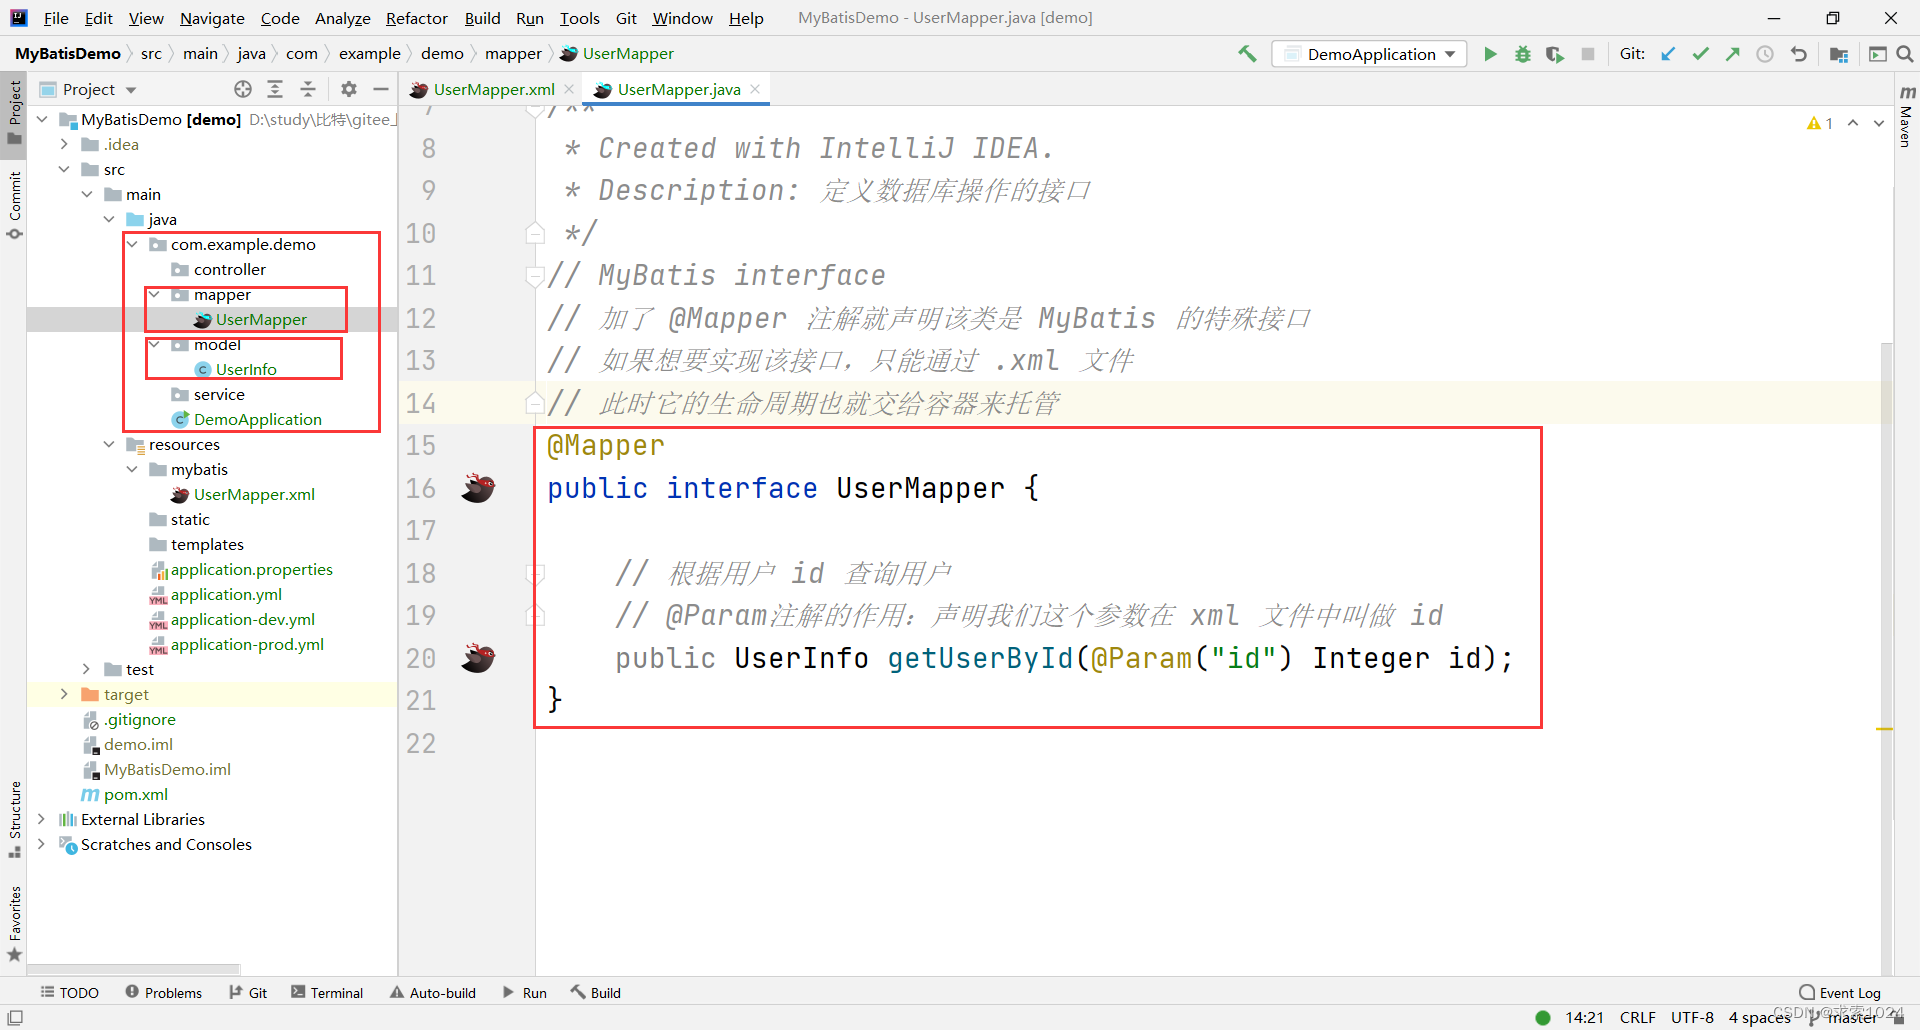Click the cursor position 14:21 indicator
The width and height of the screenshot is (1920, 1030).
click(1584, 1017)
